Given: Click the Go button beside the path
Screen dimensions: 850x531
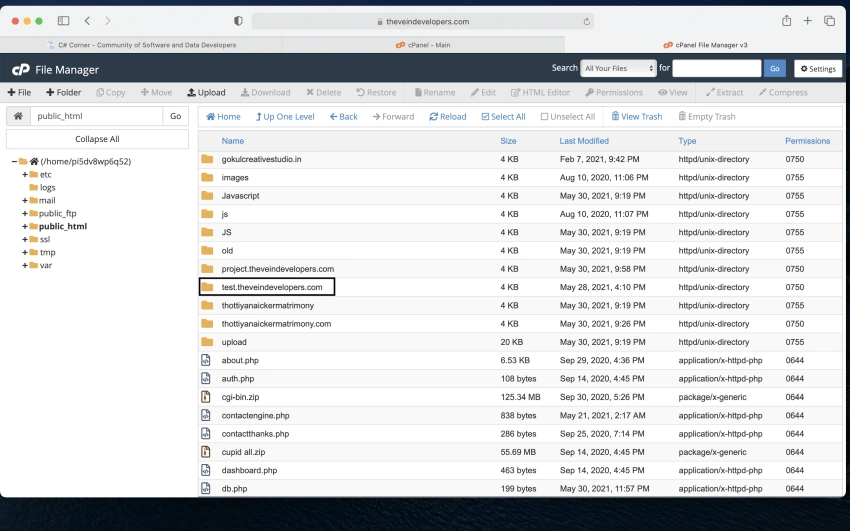Looking at the screenshot, I should click(176, 116).
